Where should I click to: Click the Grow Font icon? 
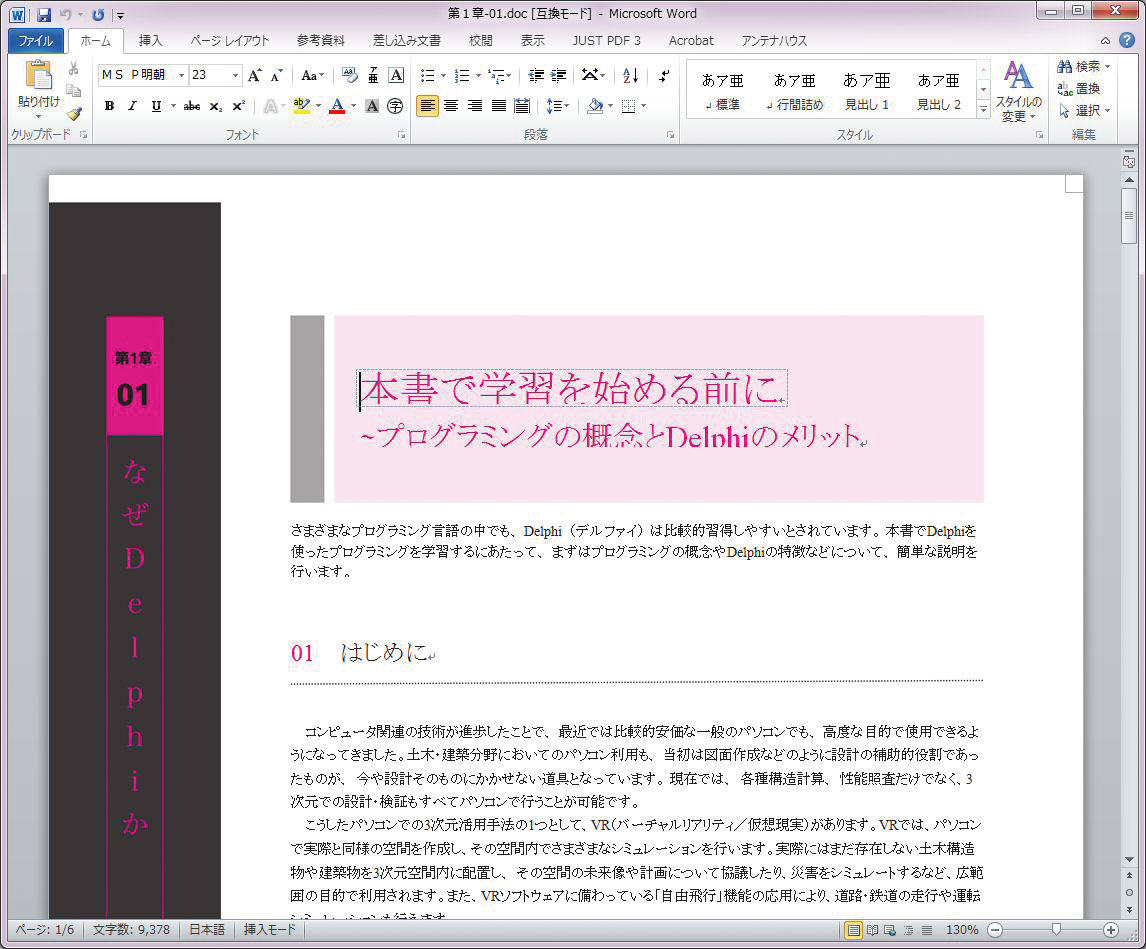(x=254, y=75)
